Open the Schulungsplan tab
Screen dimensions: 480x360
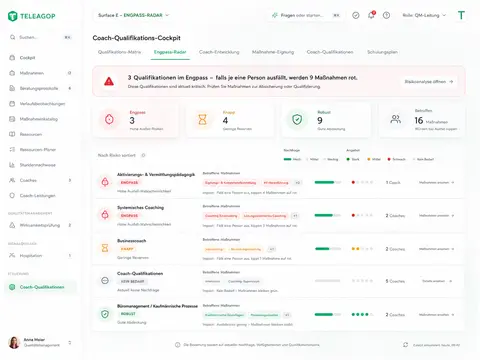point(382,52)
